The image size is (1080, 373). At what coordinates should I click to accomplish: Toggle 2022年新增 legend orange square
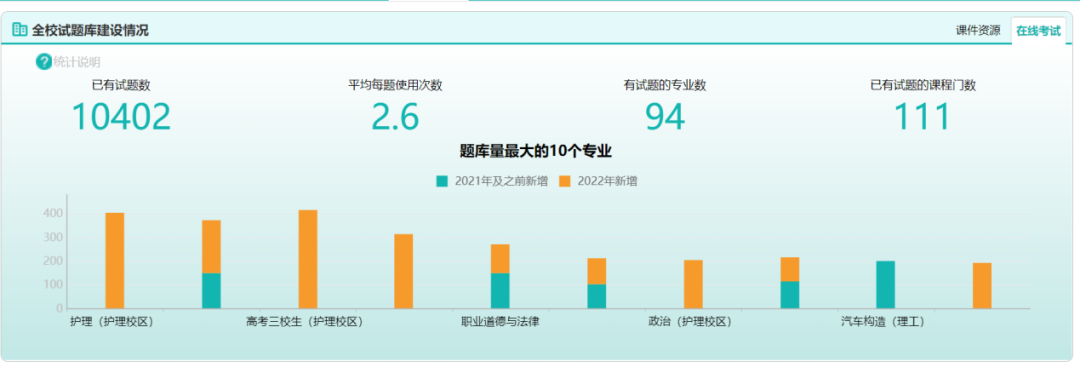click(565, 182)
